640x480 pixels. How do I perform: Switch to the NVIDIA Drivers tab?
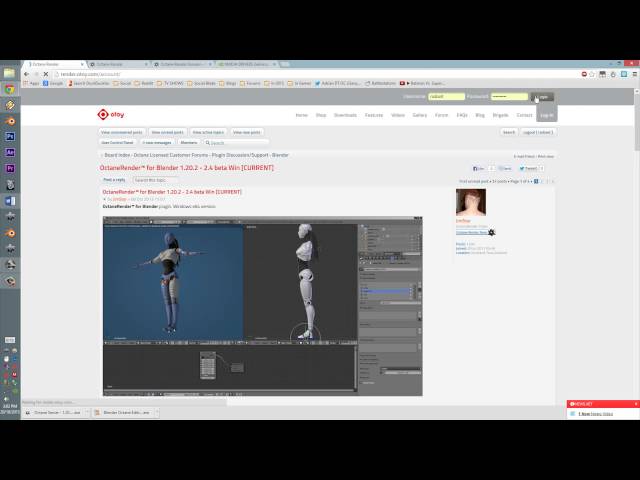pos(247,64)
